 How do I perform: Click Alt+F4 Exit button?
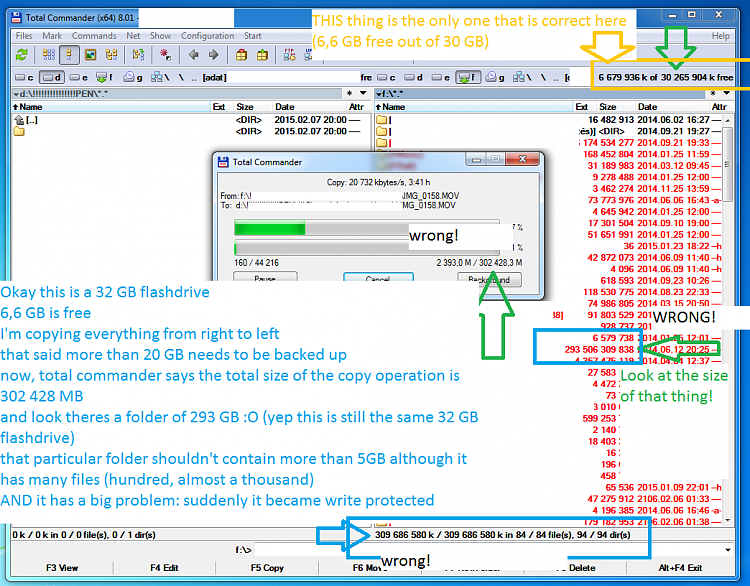click(x=680, y=568)
